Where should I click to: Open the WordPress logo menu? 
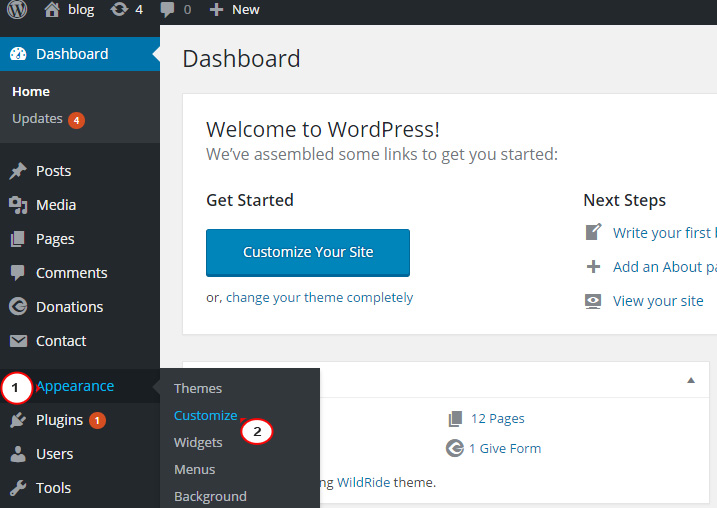click(x=17, y=9)
